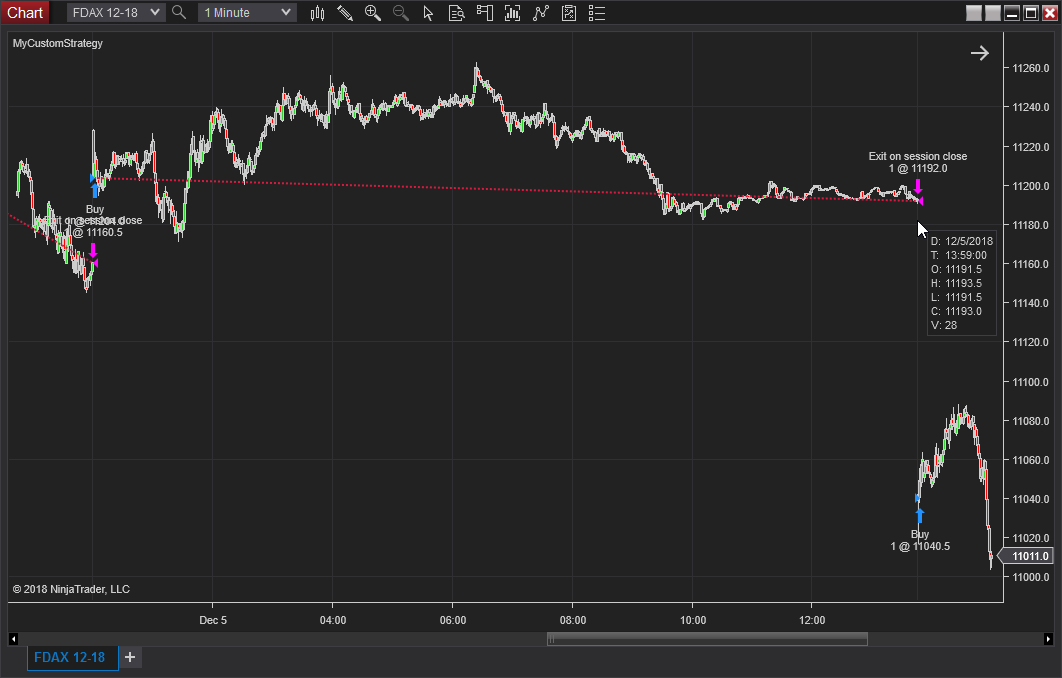
Task: Click the D: 12/5/2018 tooltip line
Action: (x=962, y=241)
